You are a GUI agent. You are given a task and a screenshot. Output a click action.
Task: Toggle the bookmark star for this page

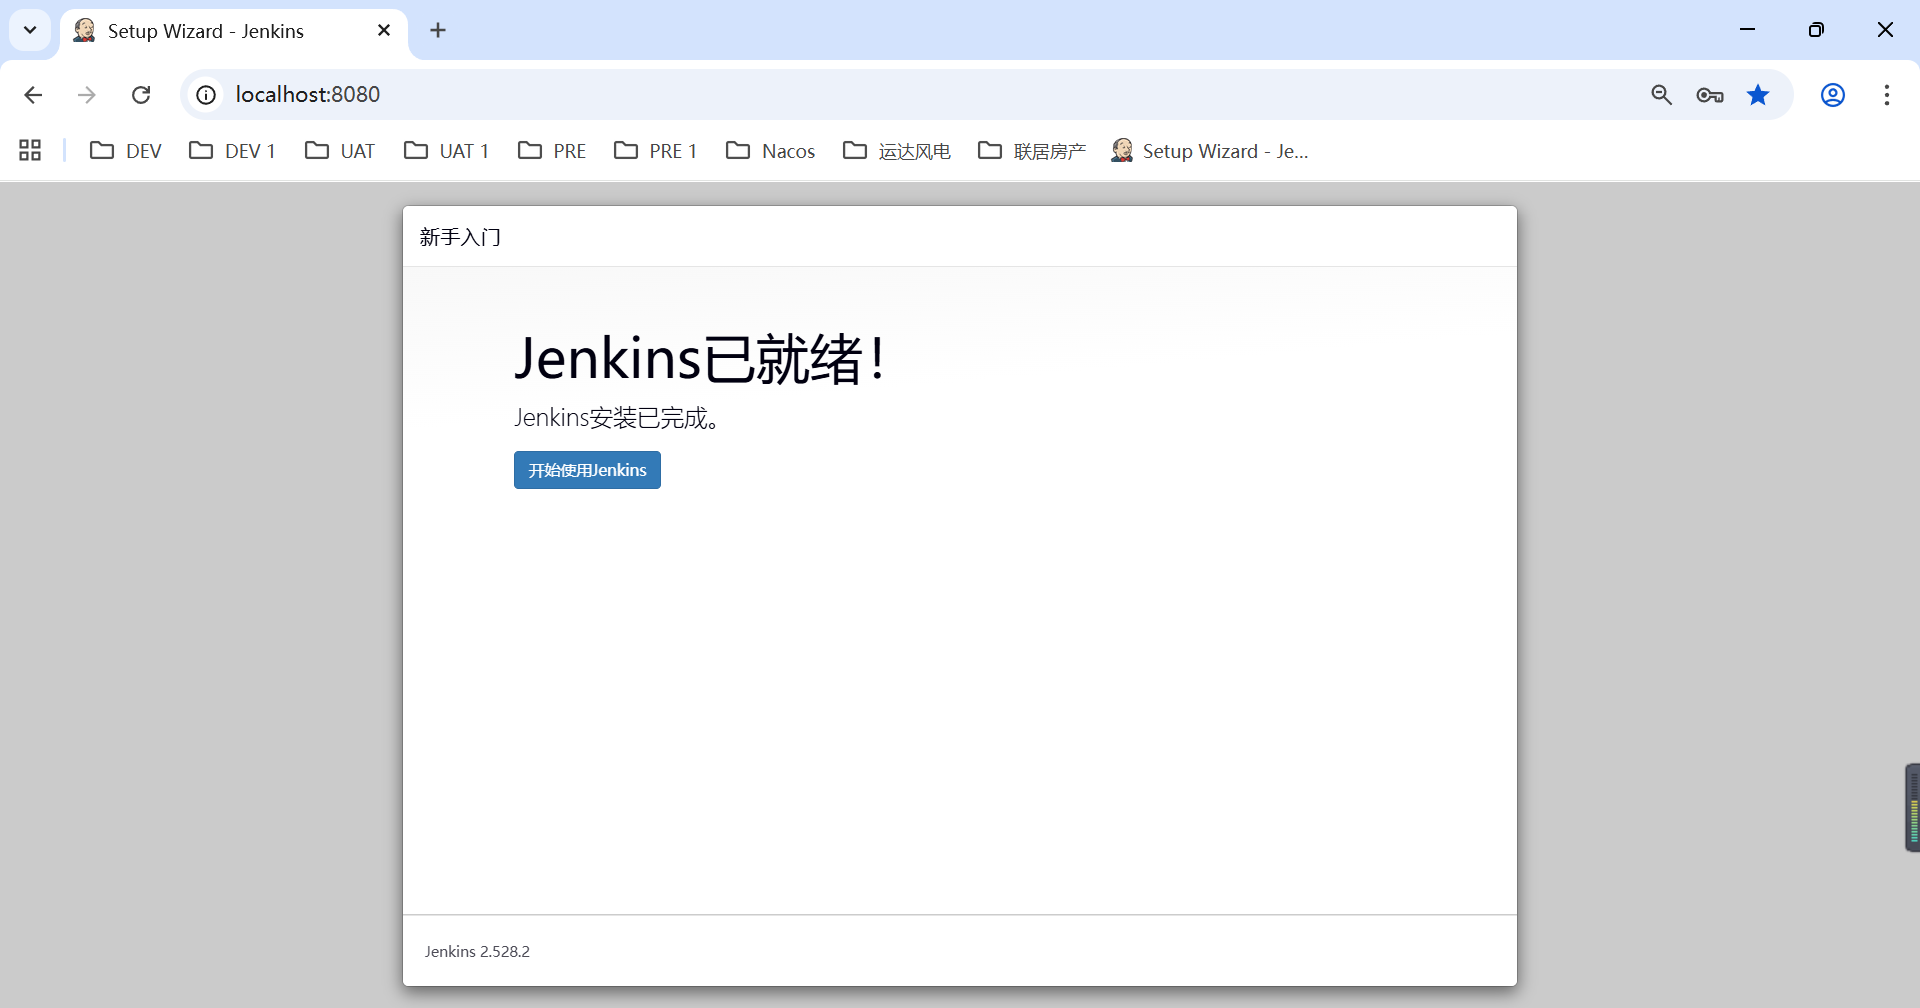(x=1758, y=95)
